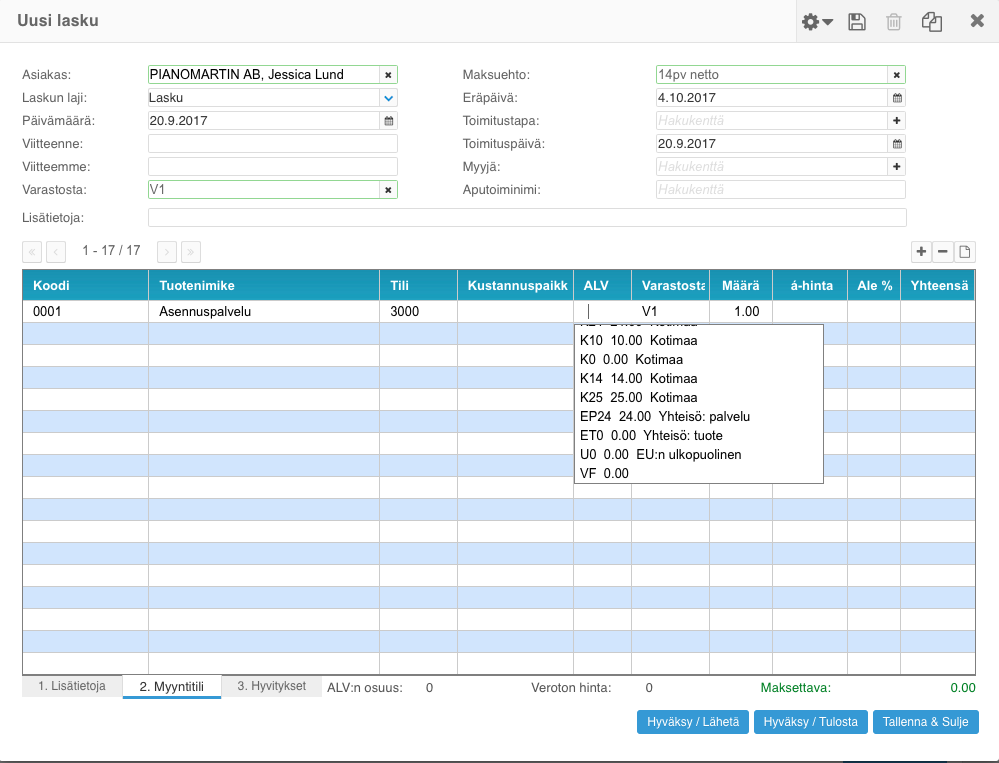This screenshot has width=999, height=763.
Task: Clear the Asiakas field value
Action: tap(388, 75)
